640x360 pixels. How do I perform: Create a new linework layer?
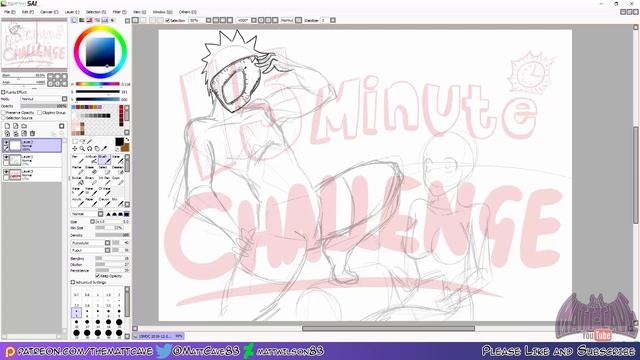pyautogui.click(x=16, y=126)
